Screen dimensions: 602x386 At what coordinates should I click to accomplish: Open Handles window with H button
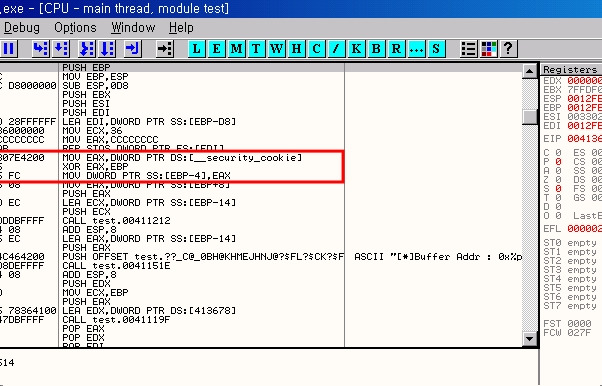click(x=296, y=49)
